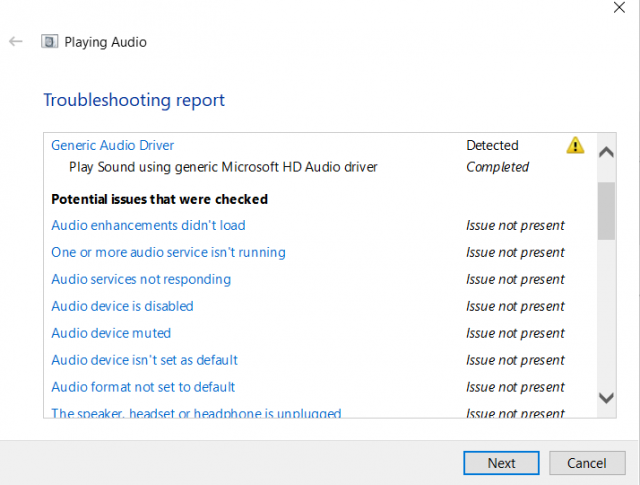640x485 pixels.
Task: Click 'Issue not present' beside Audio device is disabled
Action: pyautogui.click(x=515, y=306)
